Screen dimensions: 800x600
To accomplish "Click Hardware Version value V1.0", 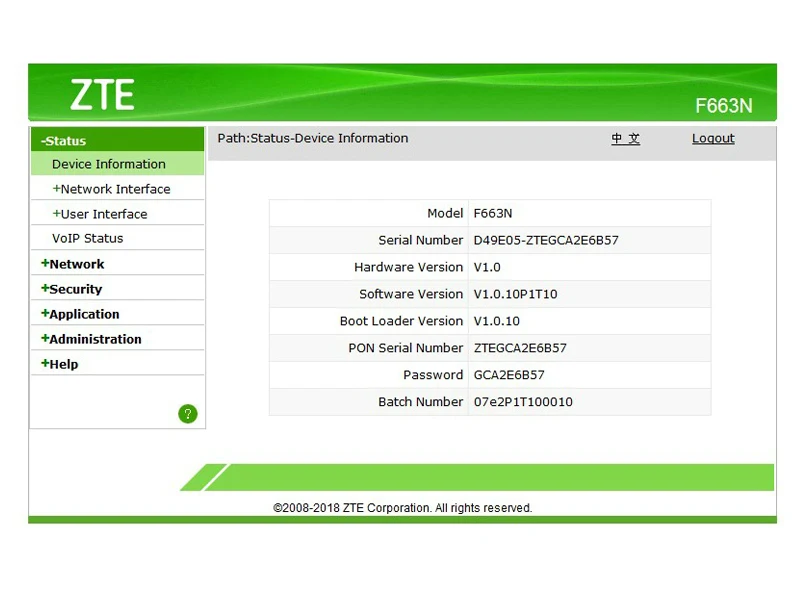I will coord(487,267).
